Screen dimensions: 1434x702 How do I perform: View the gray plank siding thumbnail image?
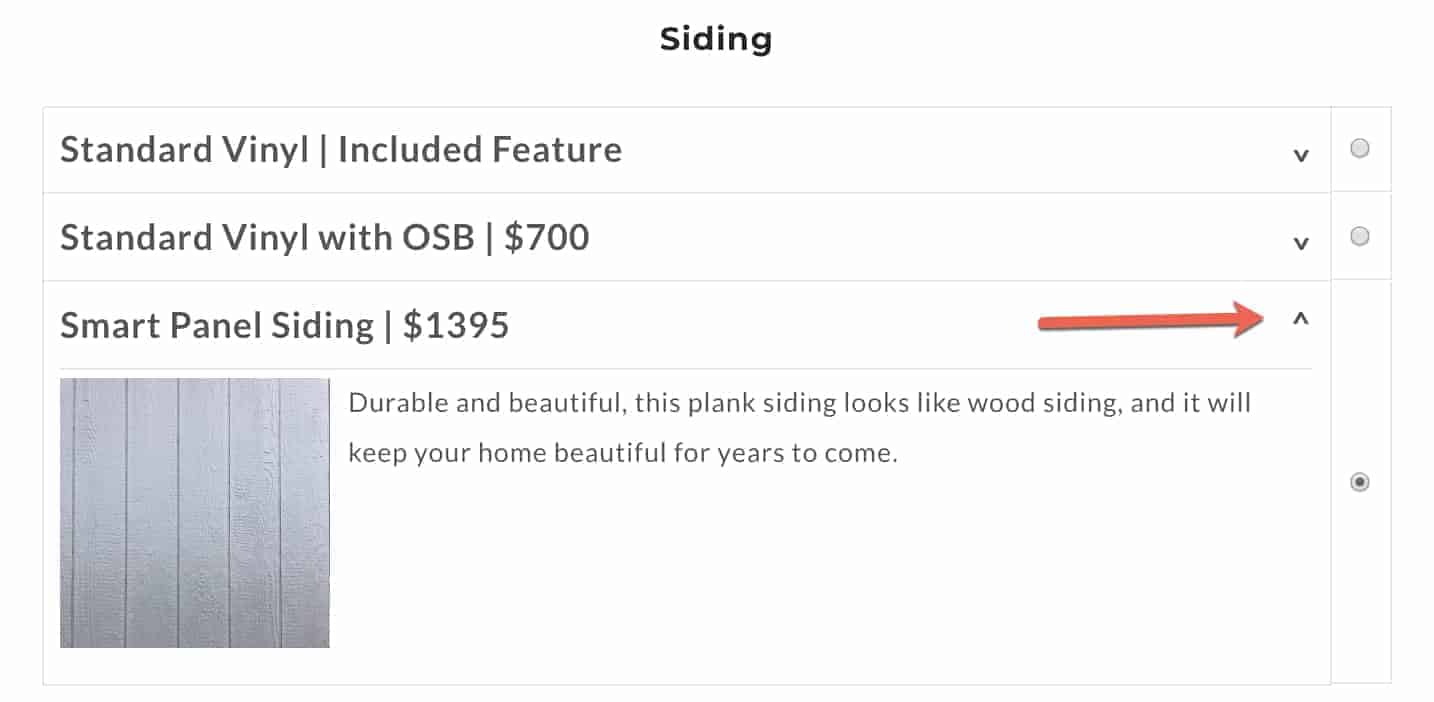click(x=195, y=513)
